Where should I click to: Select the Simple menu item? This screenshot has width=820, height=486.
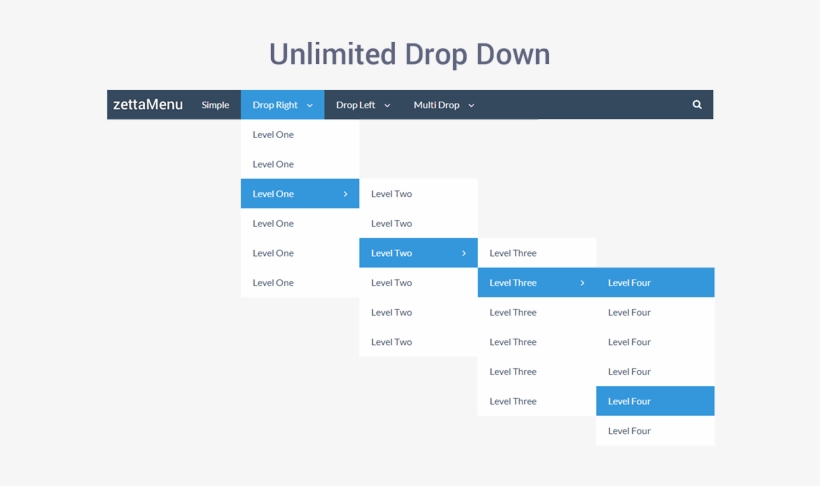215,105
